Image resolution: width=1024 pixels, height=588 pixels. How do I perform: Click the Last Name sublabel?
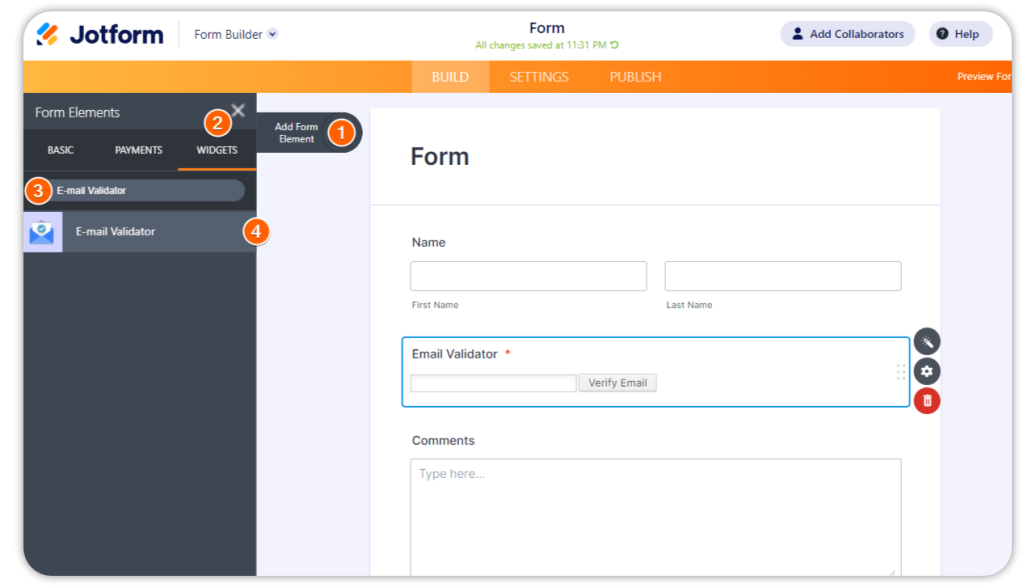(x=689, y=305)
